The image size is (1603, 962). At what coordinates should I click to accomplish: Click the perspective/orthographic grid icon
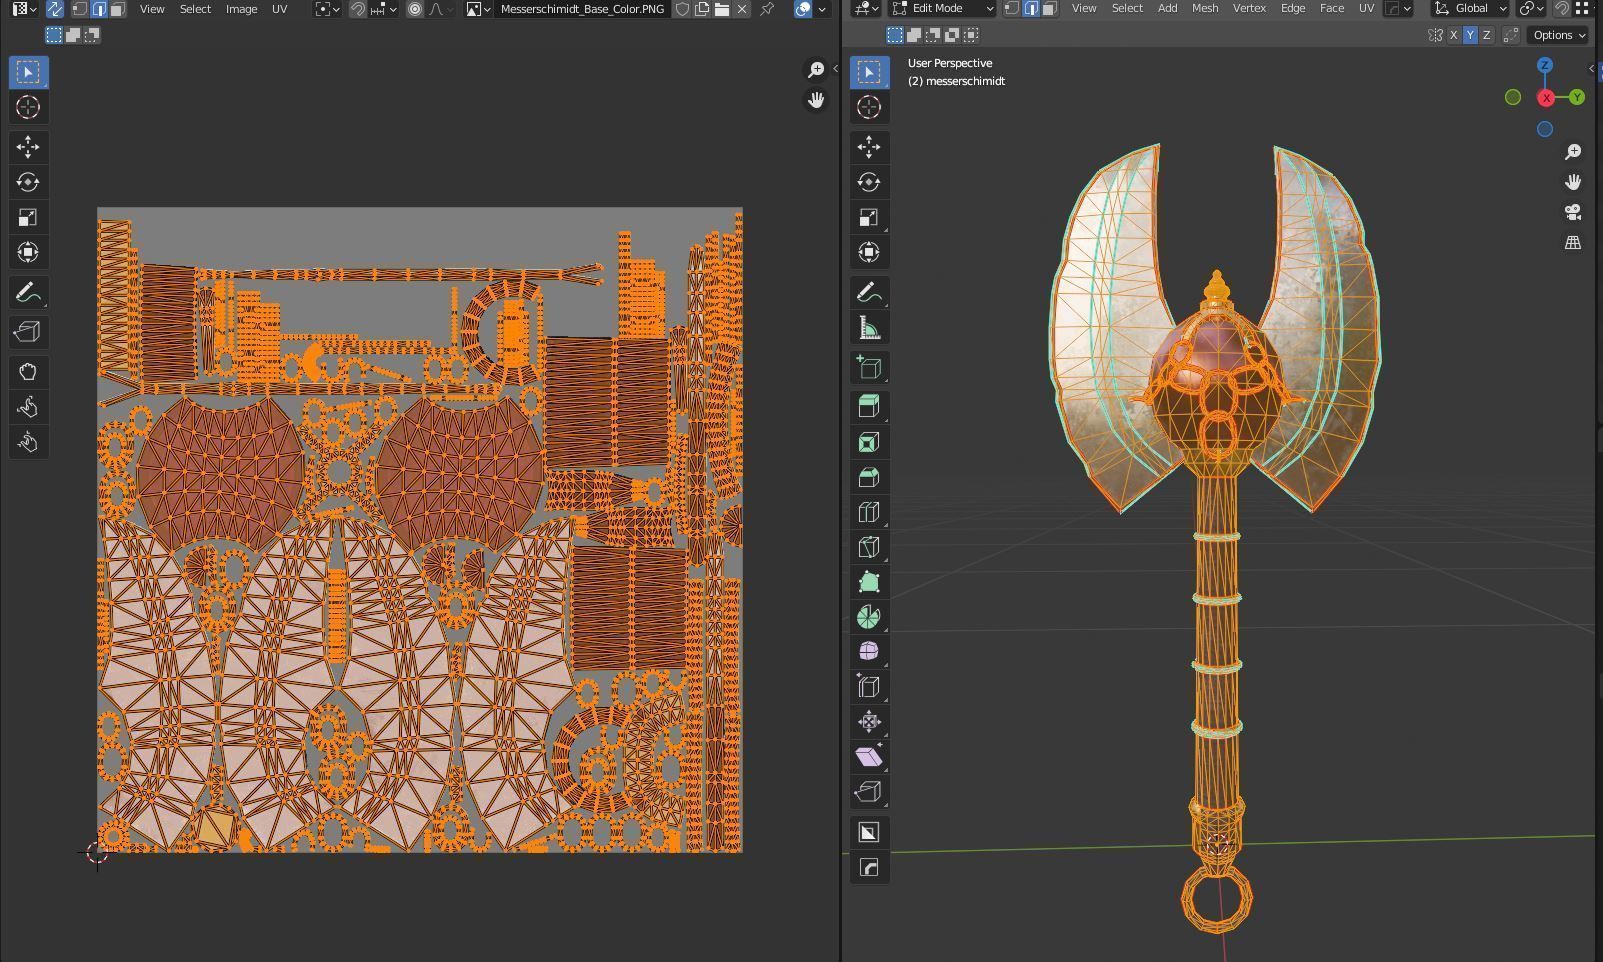1573,242
